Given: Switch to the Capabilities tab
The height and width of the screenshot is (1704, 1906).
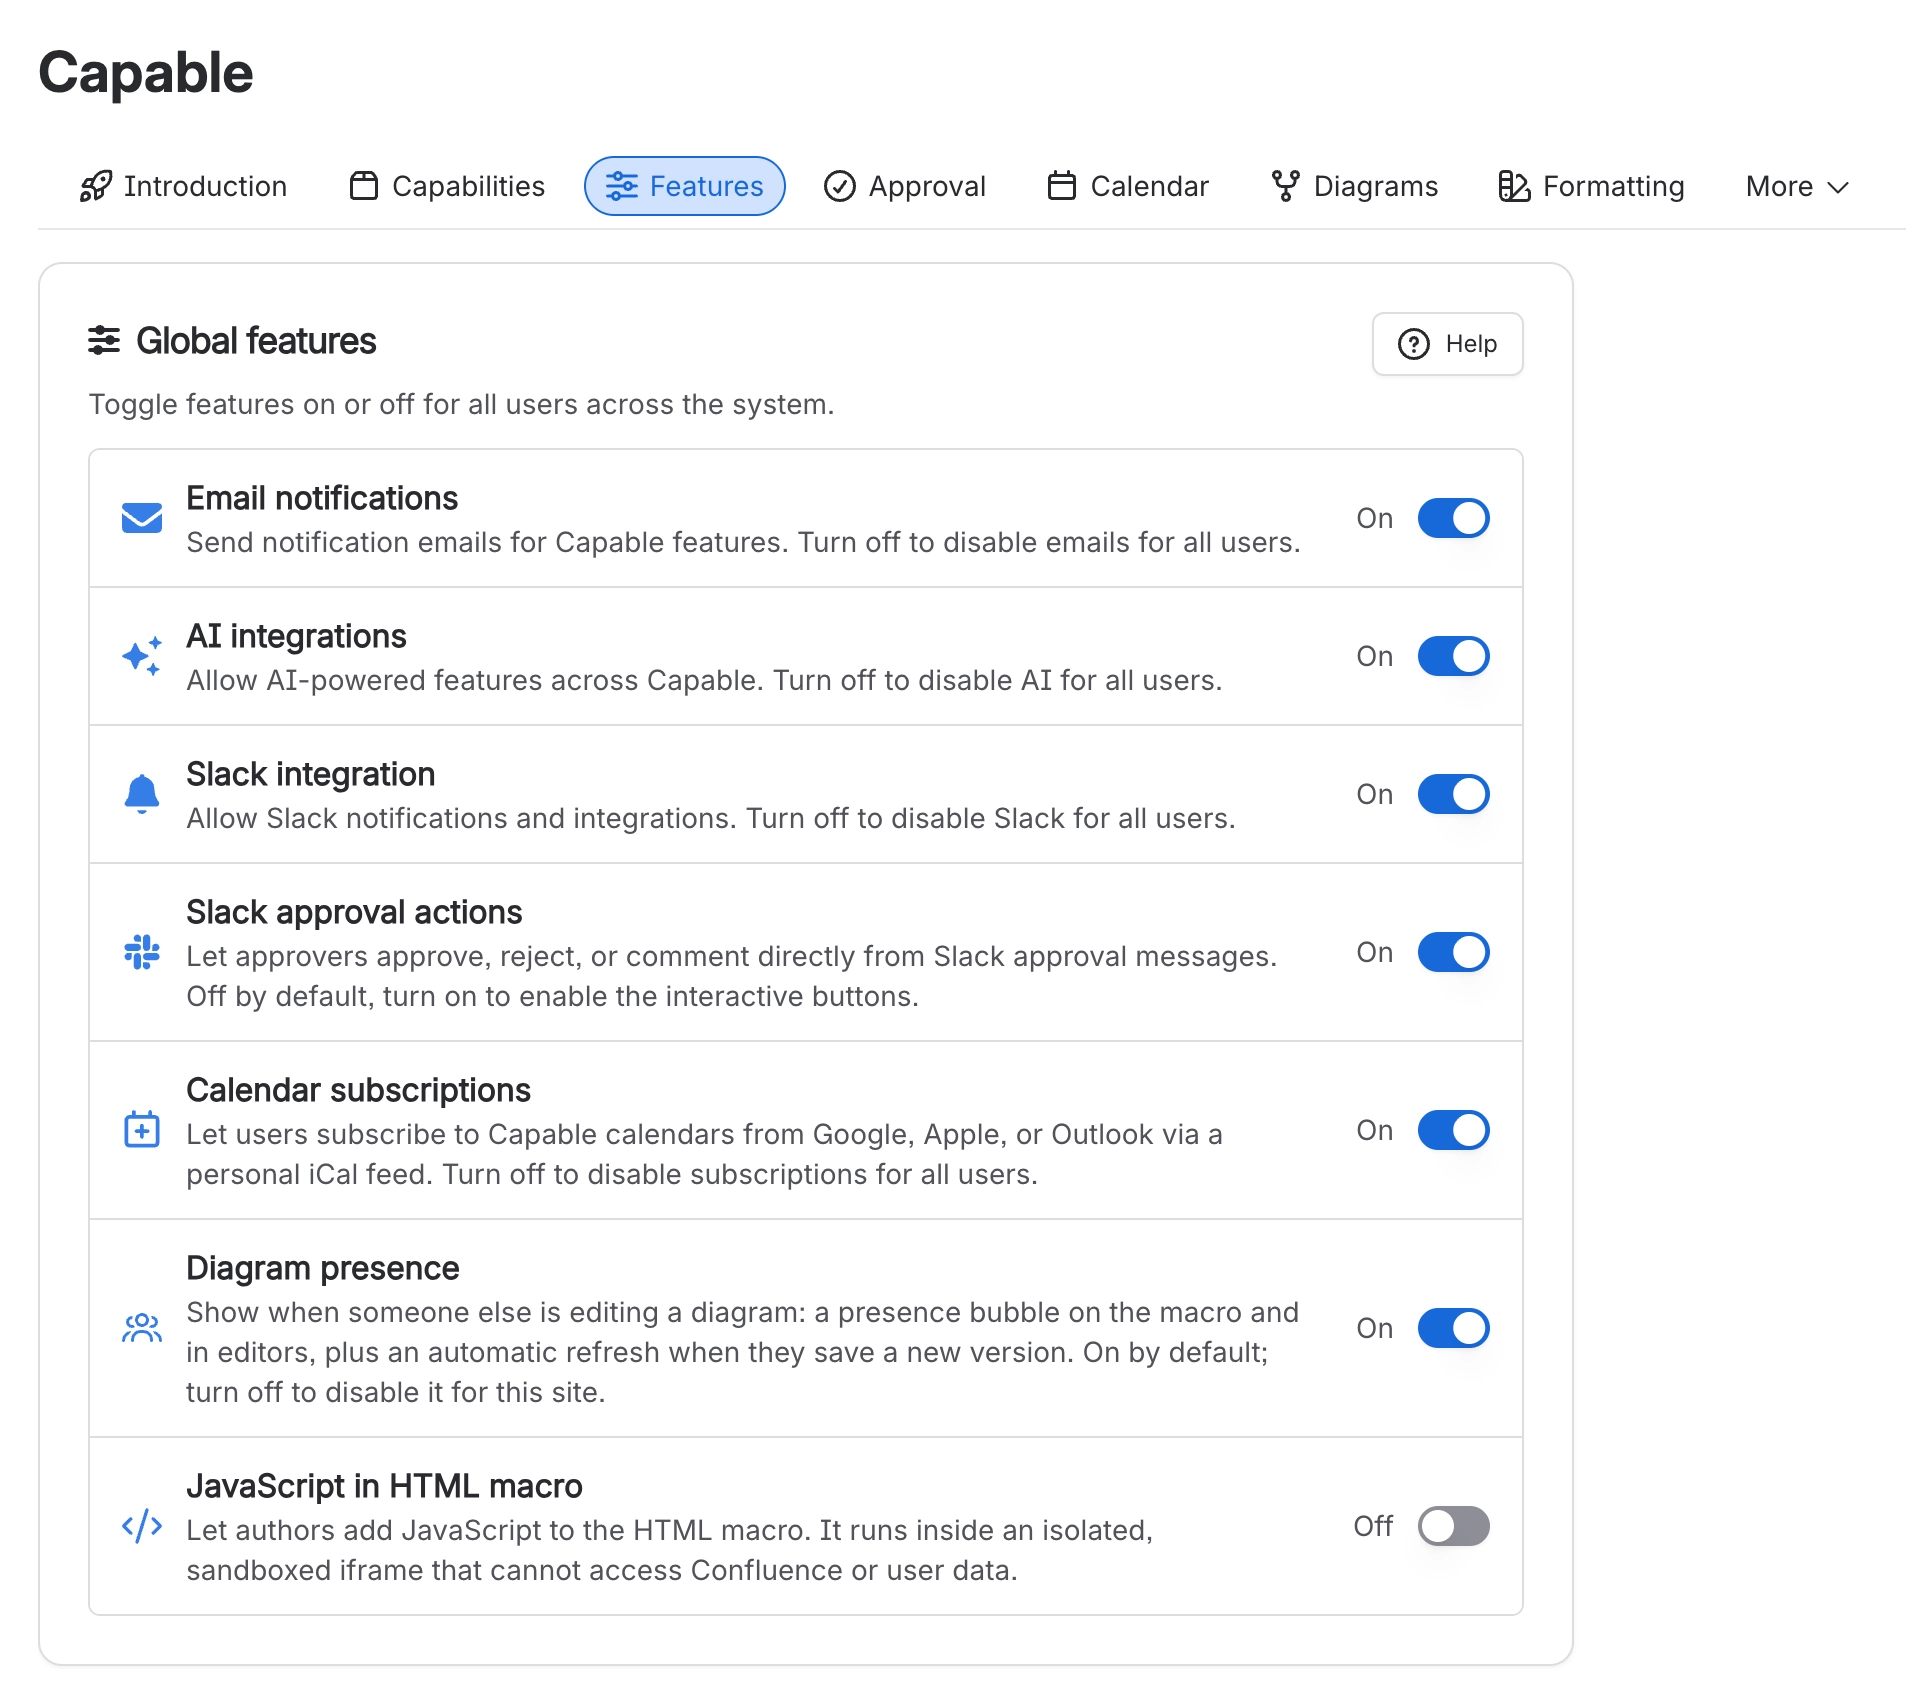Looking at the screenshot, I should 447,186.
